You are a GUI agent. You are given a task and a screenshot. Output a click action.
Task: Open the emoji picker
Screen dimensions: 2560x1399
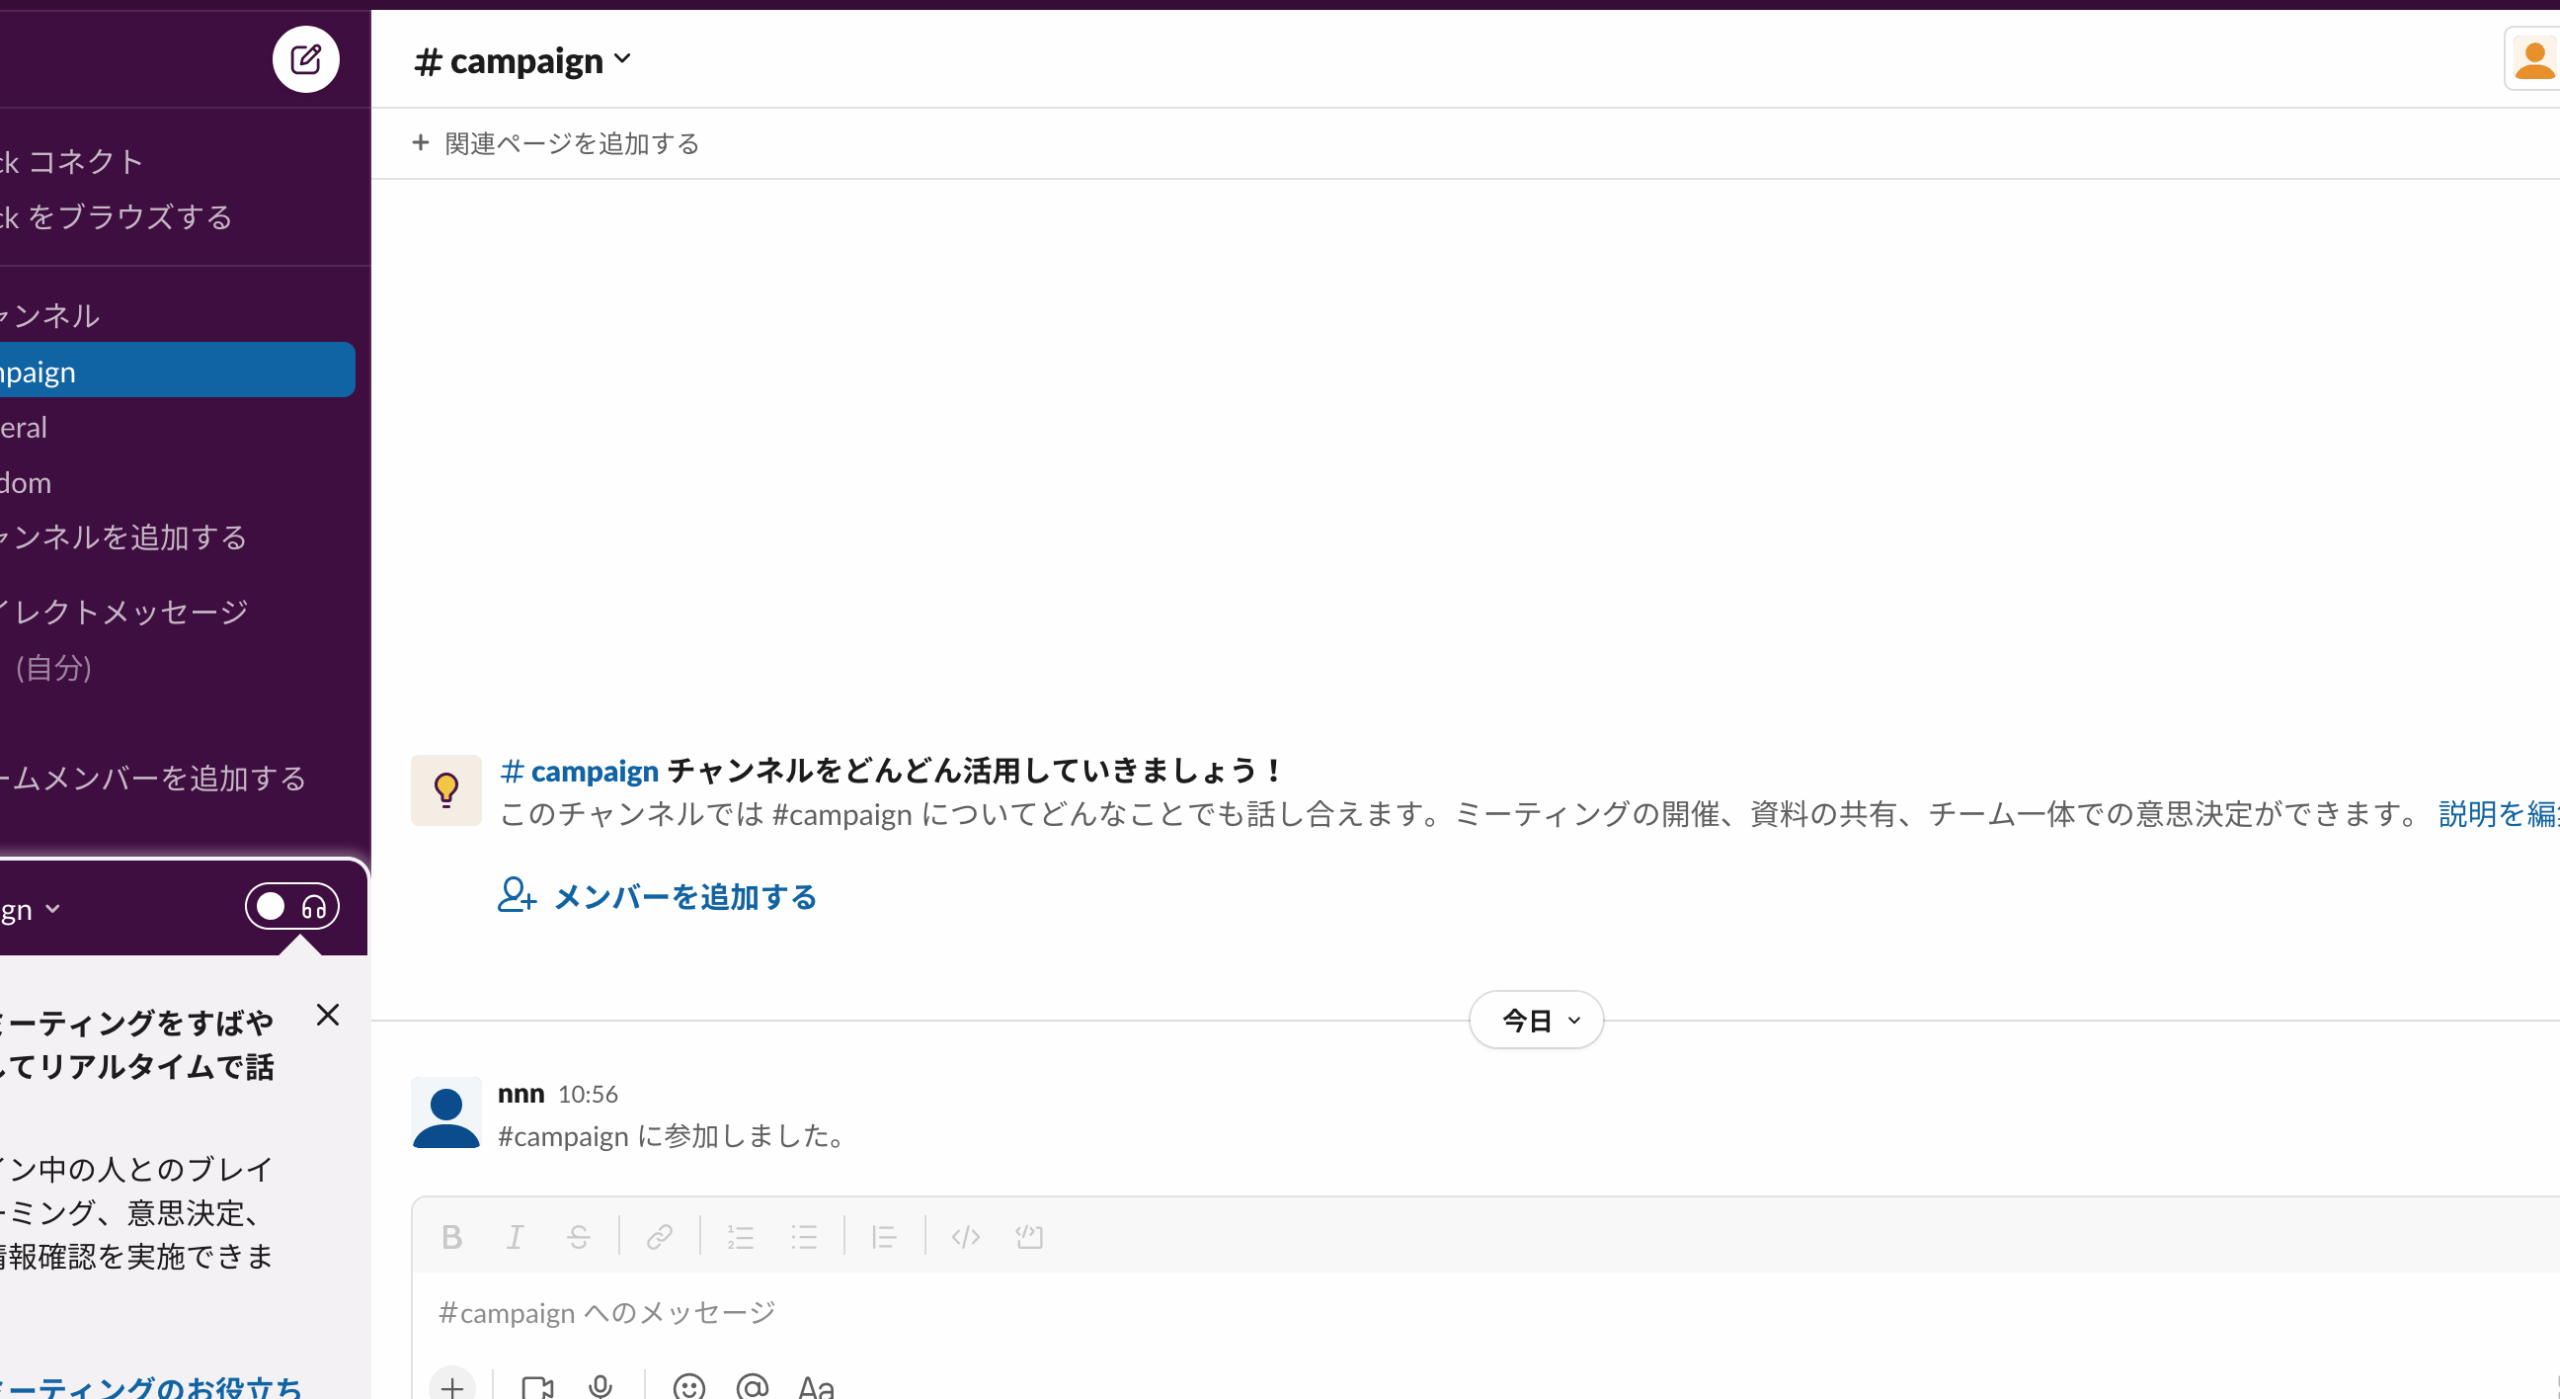[689, 1385]
